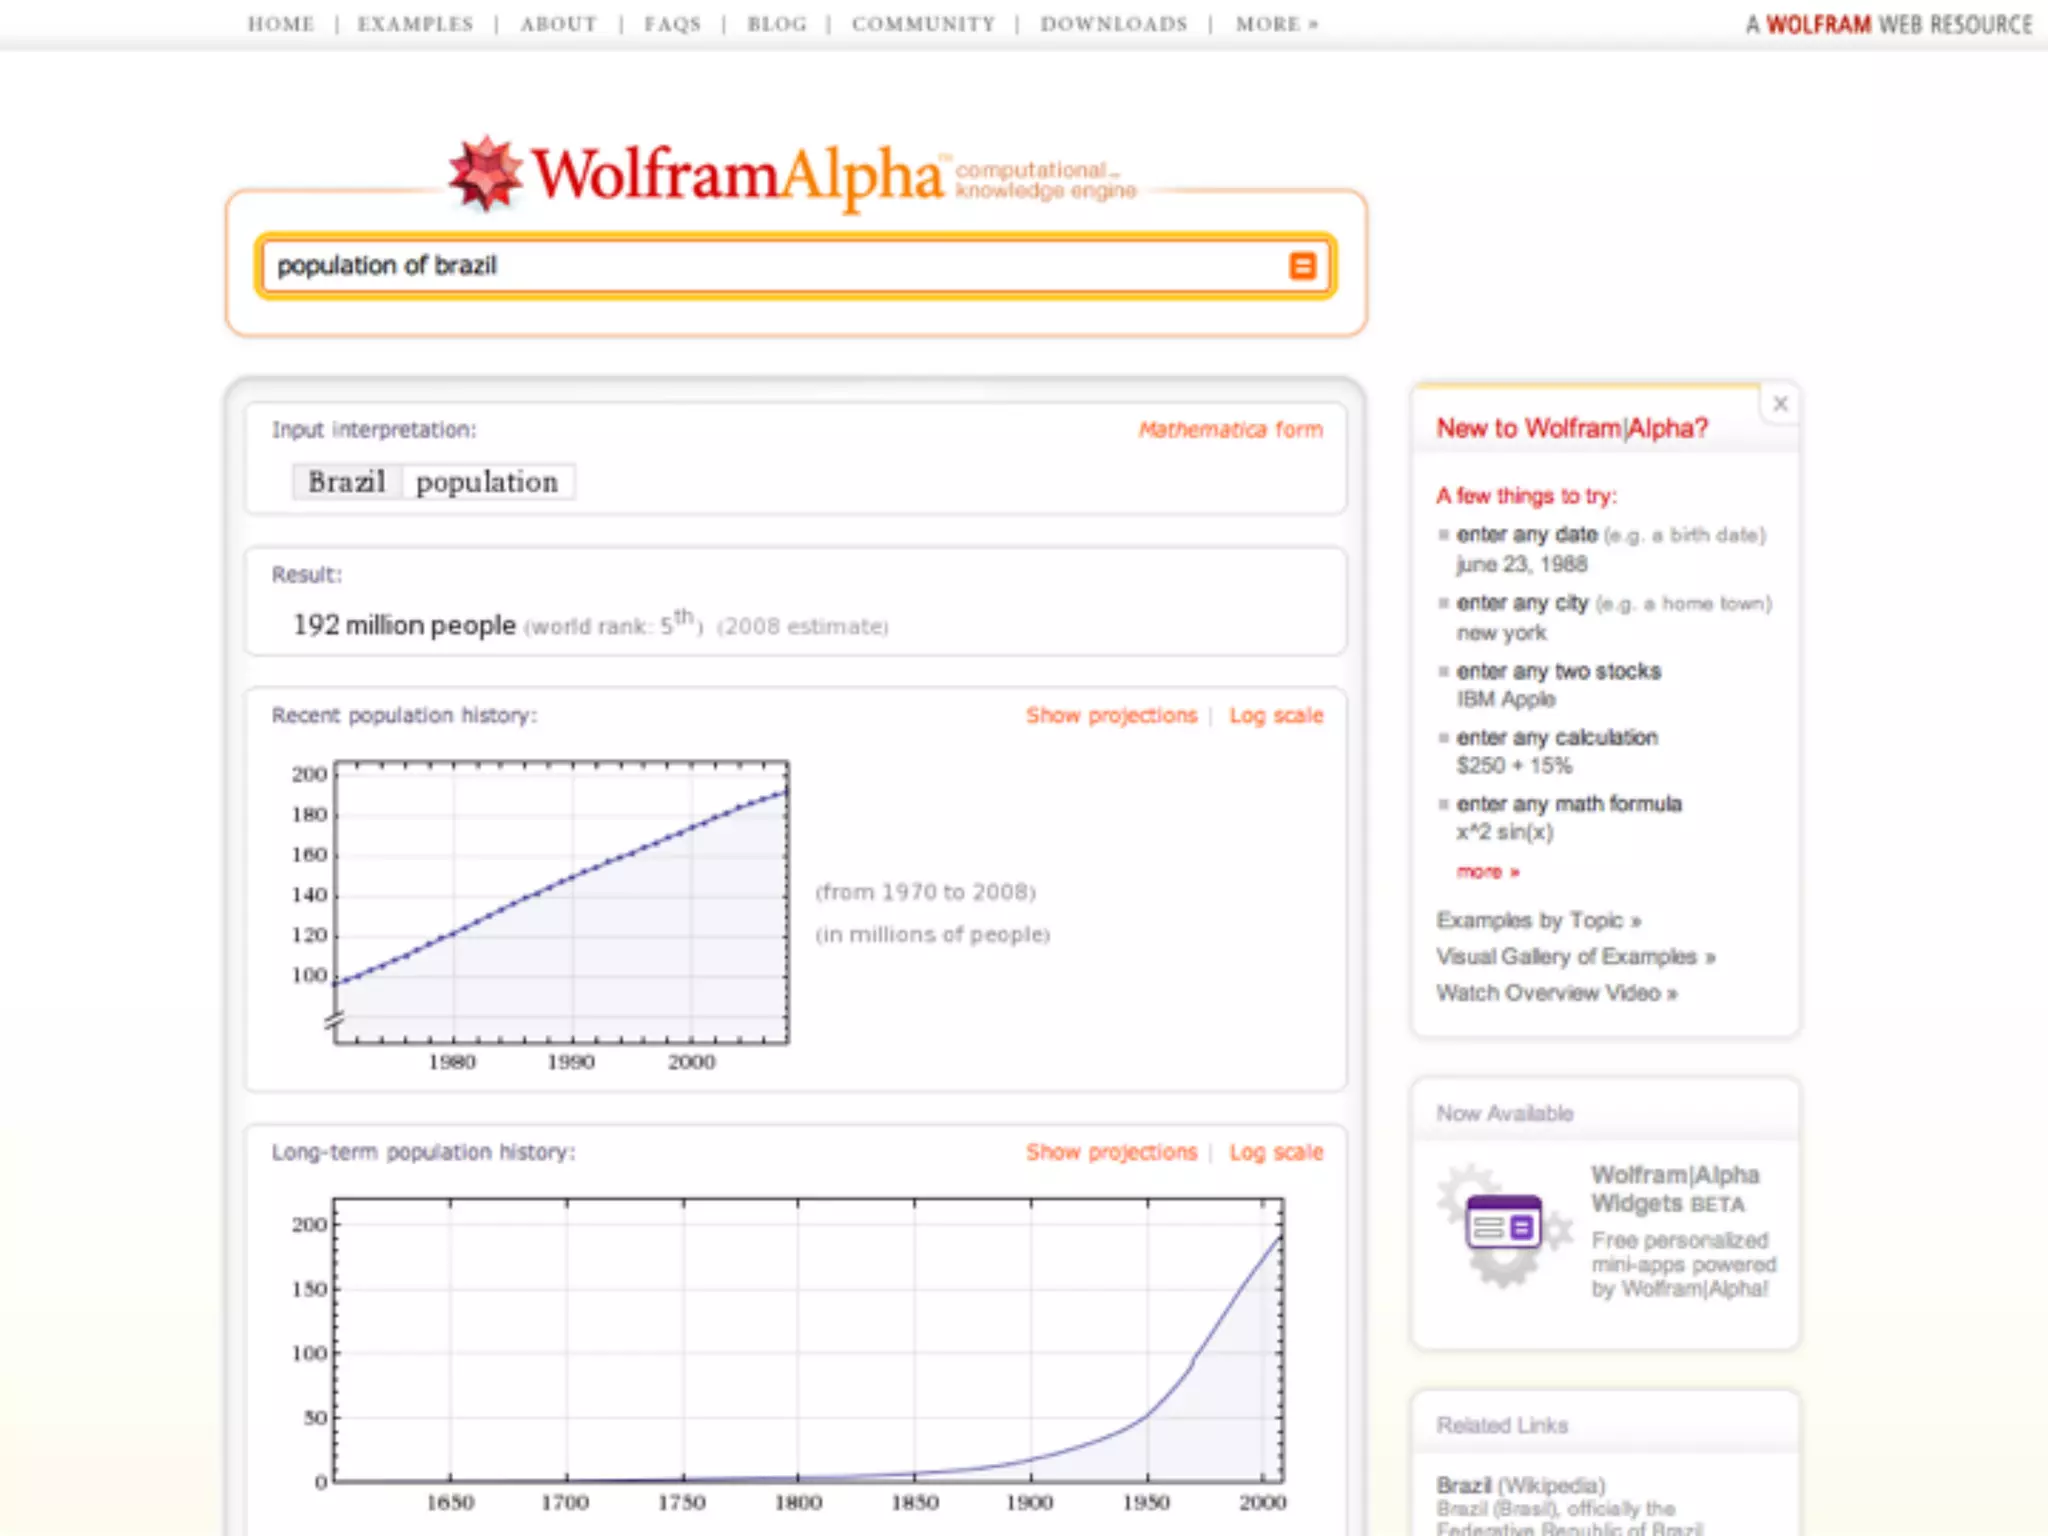The height and width of the screenshot is (1536, 2048).
Task: Go to EXAMPLES in top navigation
Action: click(415, 24)
